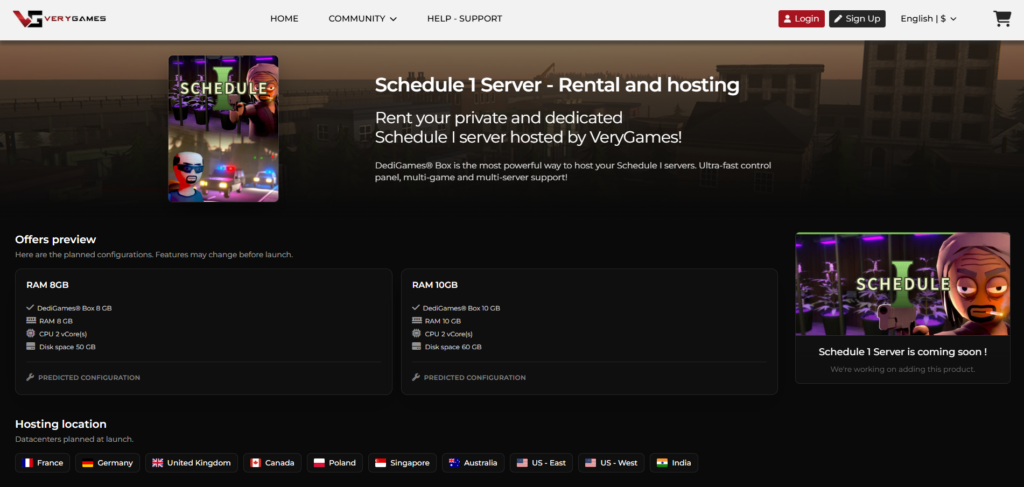Click the disk space icon in RAM 10GB card
The height and width of the screenshot is (487, 1024).
coord(417,347)
